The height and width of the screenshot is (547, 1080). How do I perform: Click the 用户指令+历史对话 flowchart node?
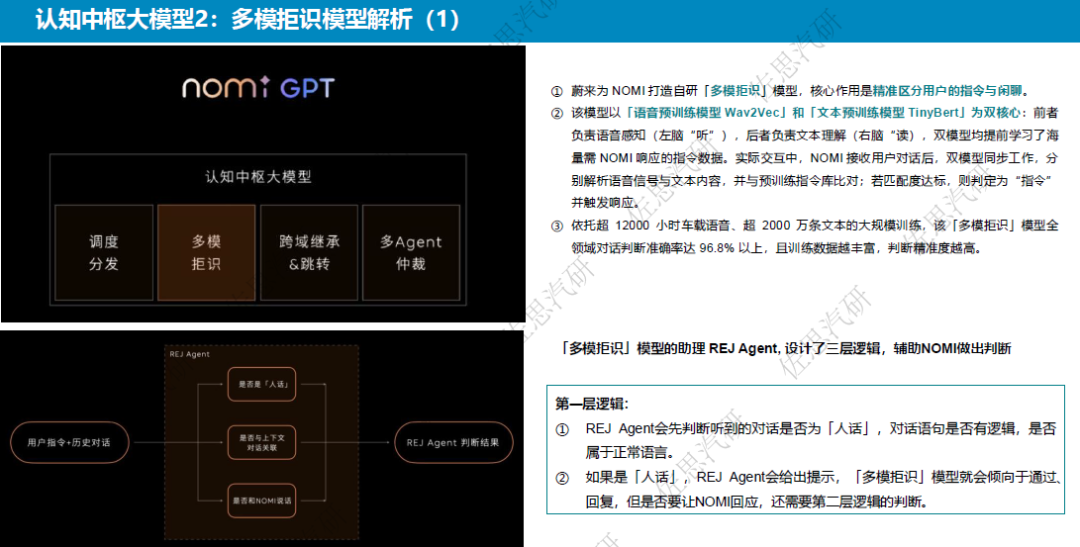pos(69,442)
